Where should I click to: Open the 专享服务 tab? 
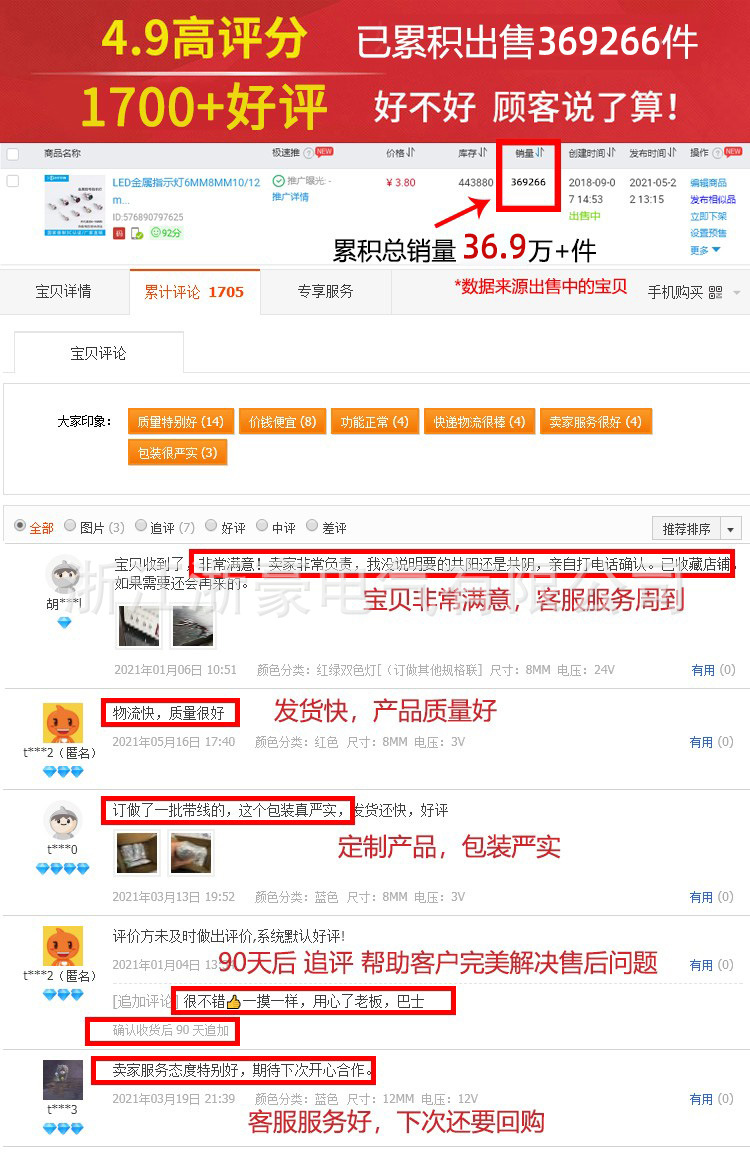click(x=325, y=291)
